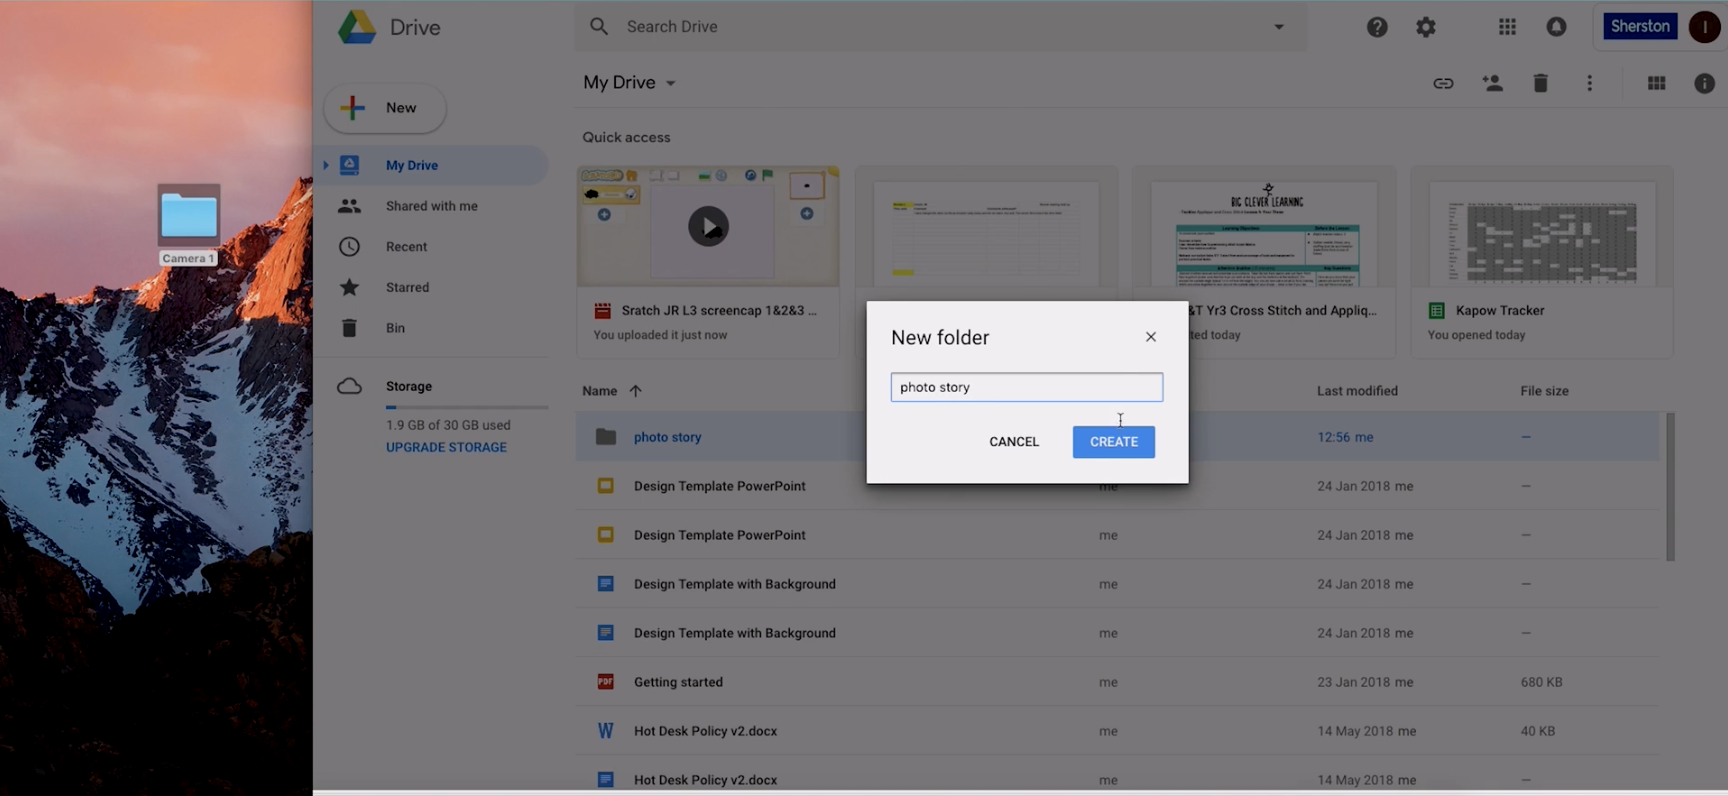1728x796 pixels.
Task: Click the Share people icon
Action: tap(1492, 83)
